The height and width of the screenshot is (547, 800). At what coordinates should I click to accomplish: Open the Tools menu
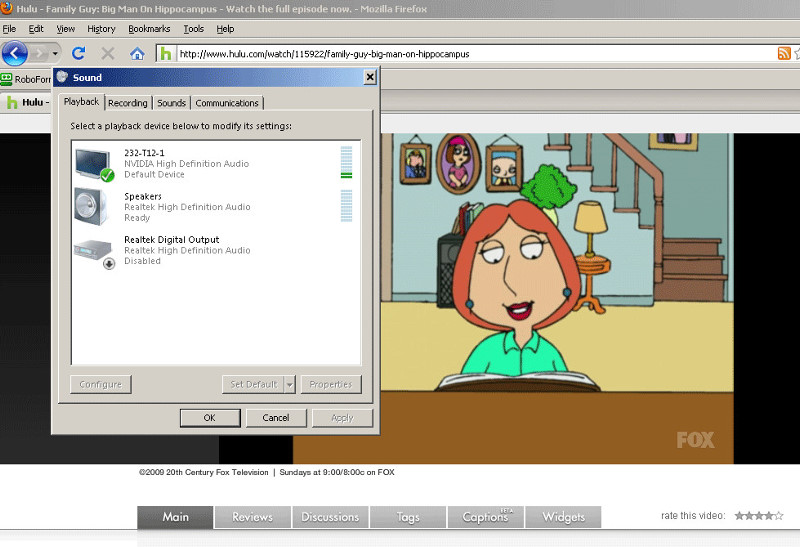pos(194,29)
